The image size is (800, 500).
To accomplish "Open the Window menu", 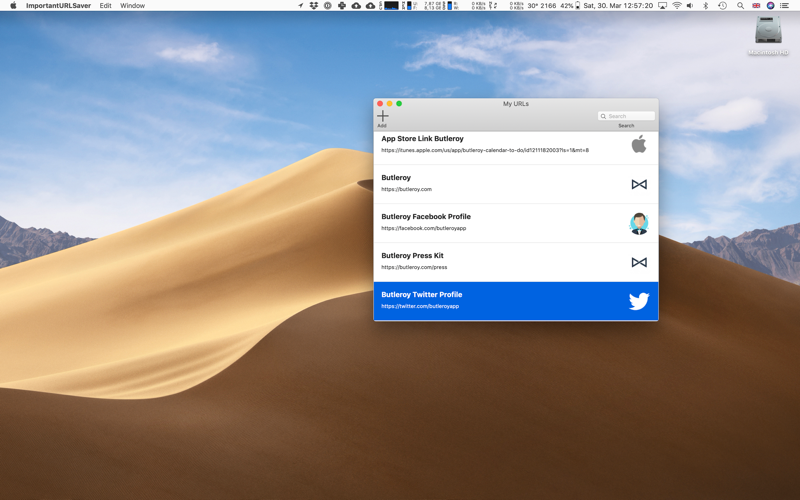I will [x=132, y=6].
